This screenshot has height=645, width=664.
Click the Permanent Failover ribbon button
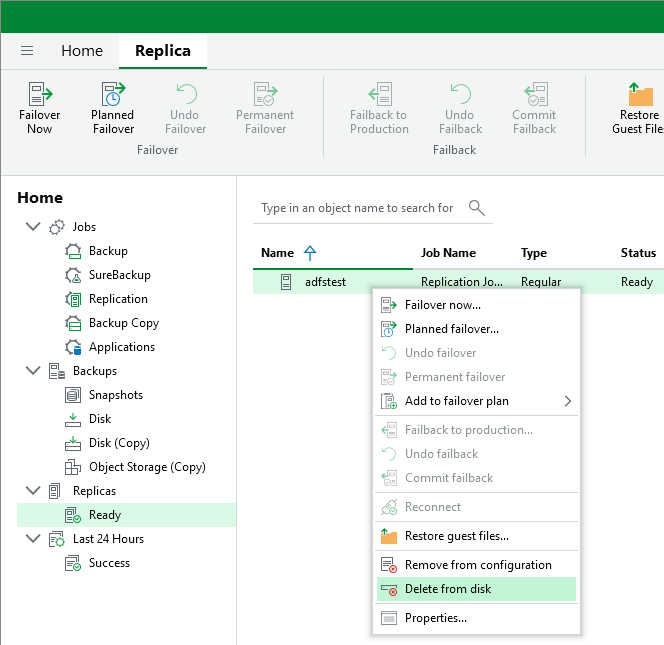(x=265, y=108)
